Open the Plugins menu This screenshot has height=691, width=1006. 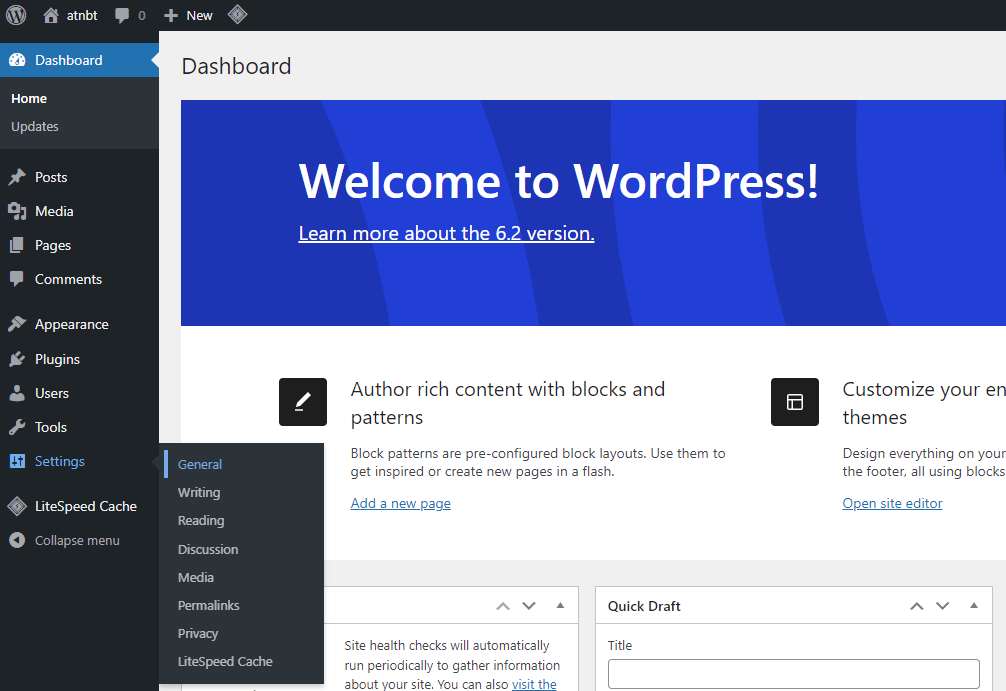tap(57, 359)
